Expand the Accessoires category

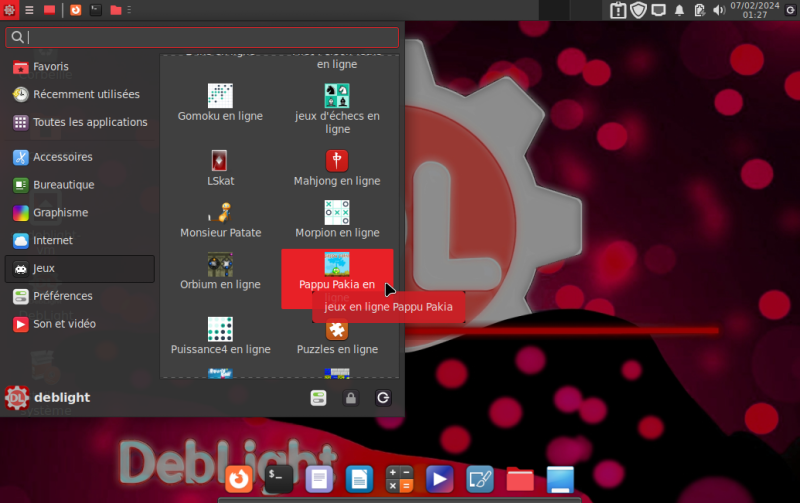62,157
